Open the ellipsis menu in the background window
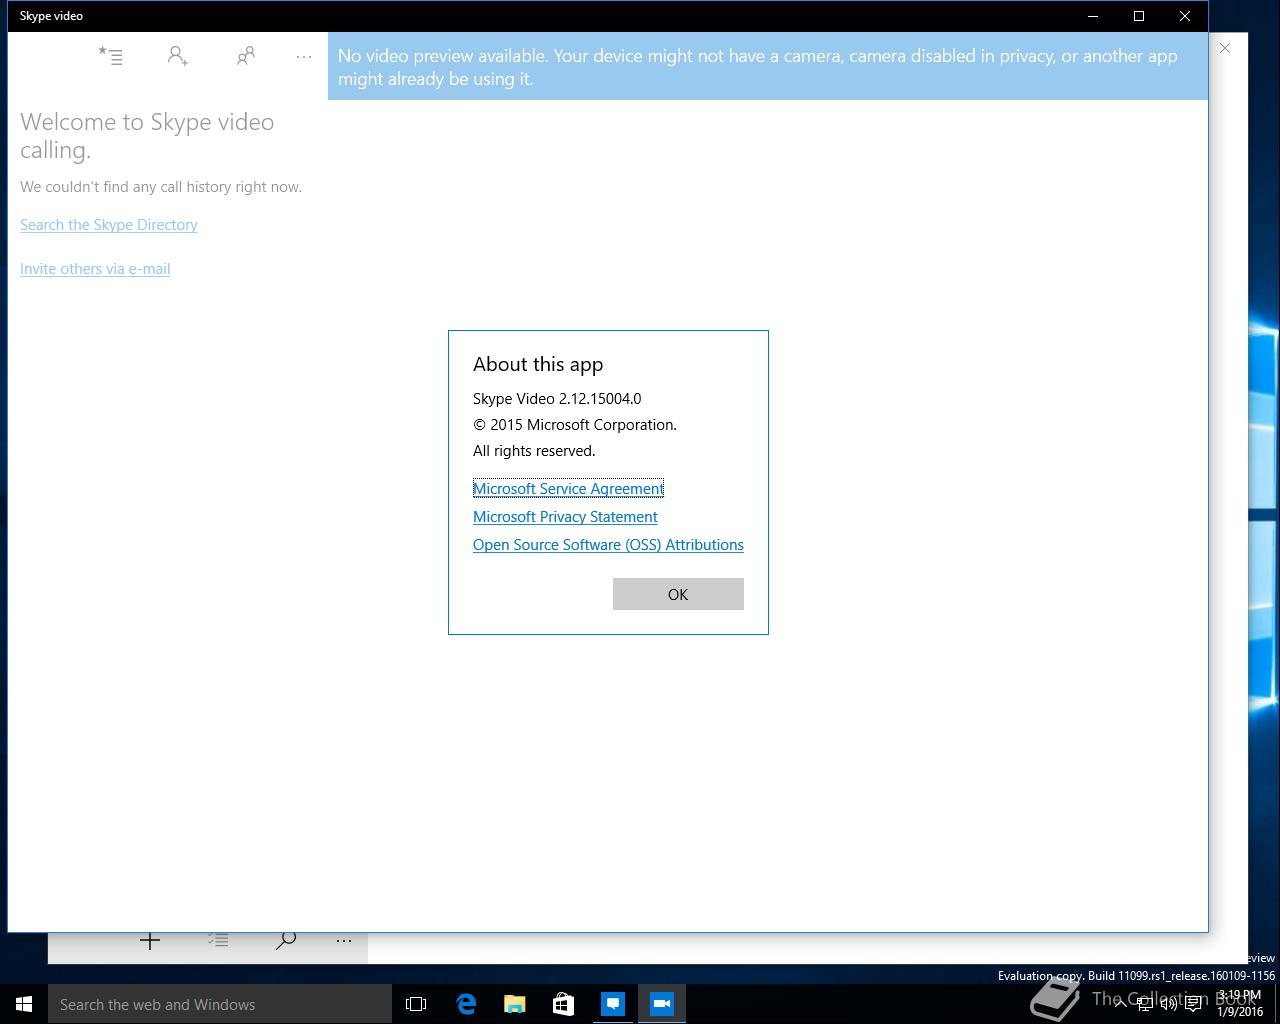The image size is (1280, 1024). click(x=344, y=941)
